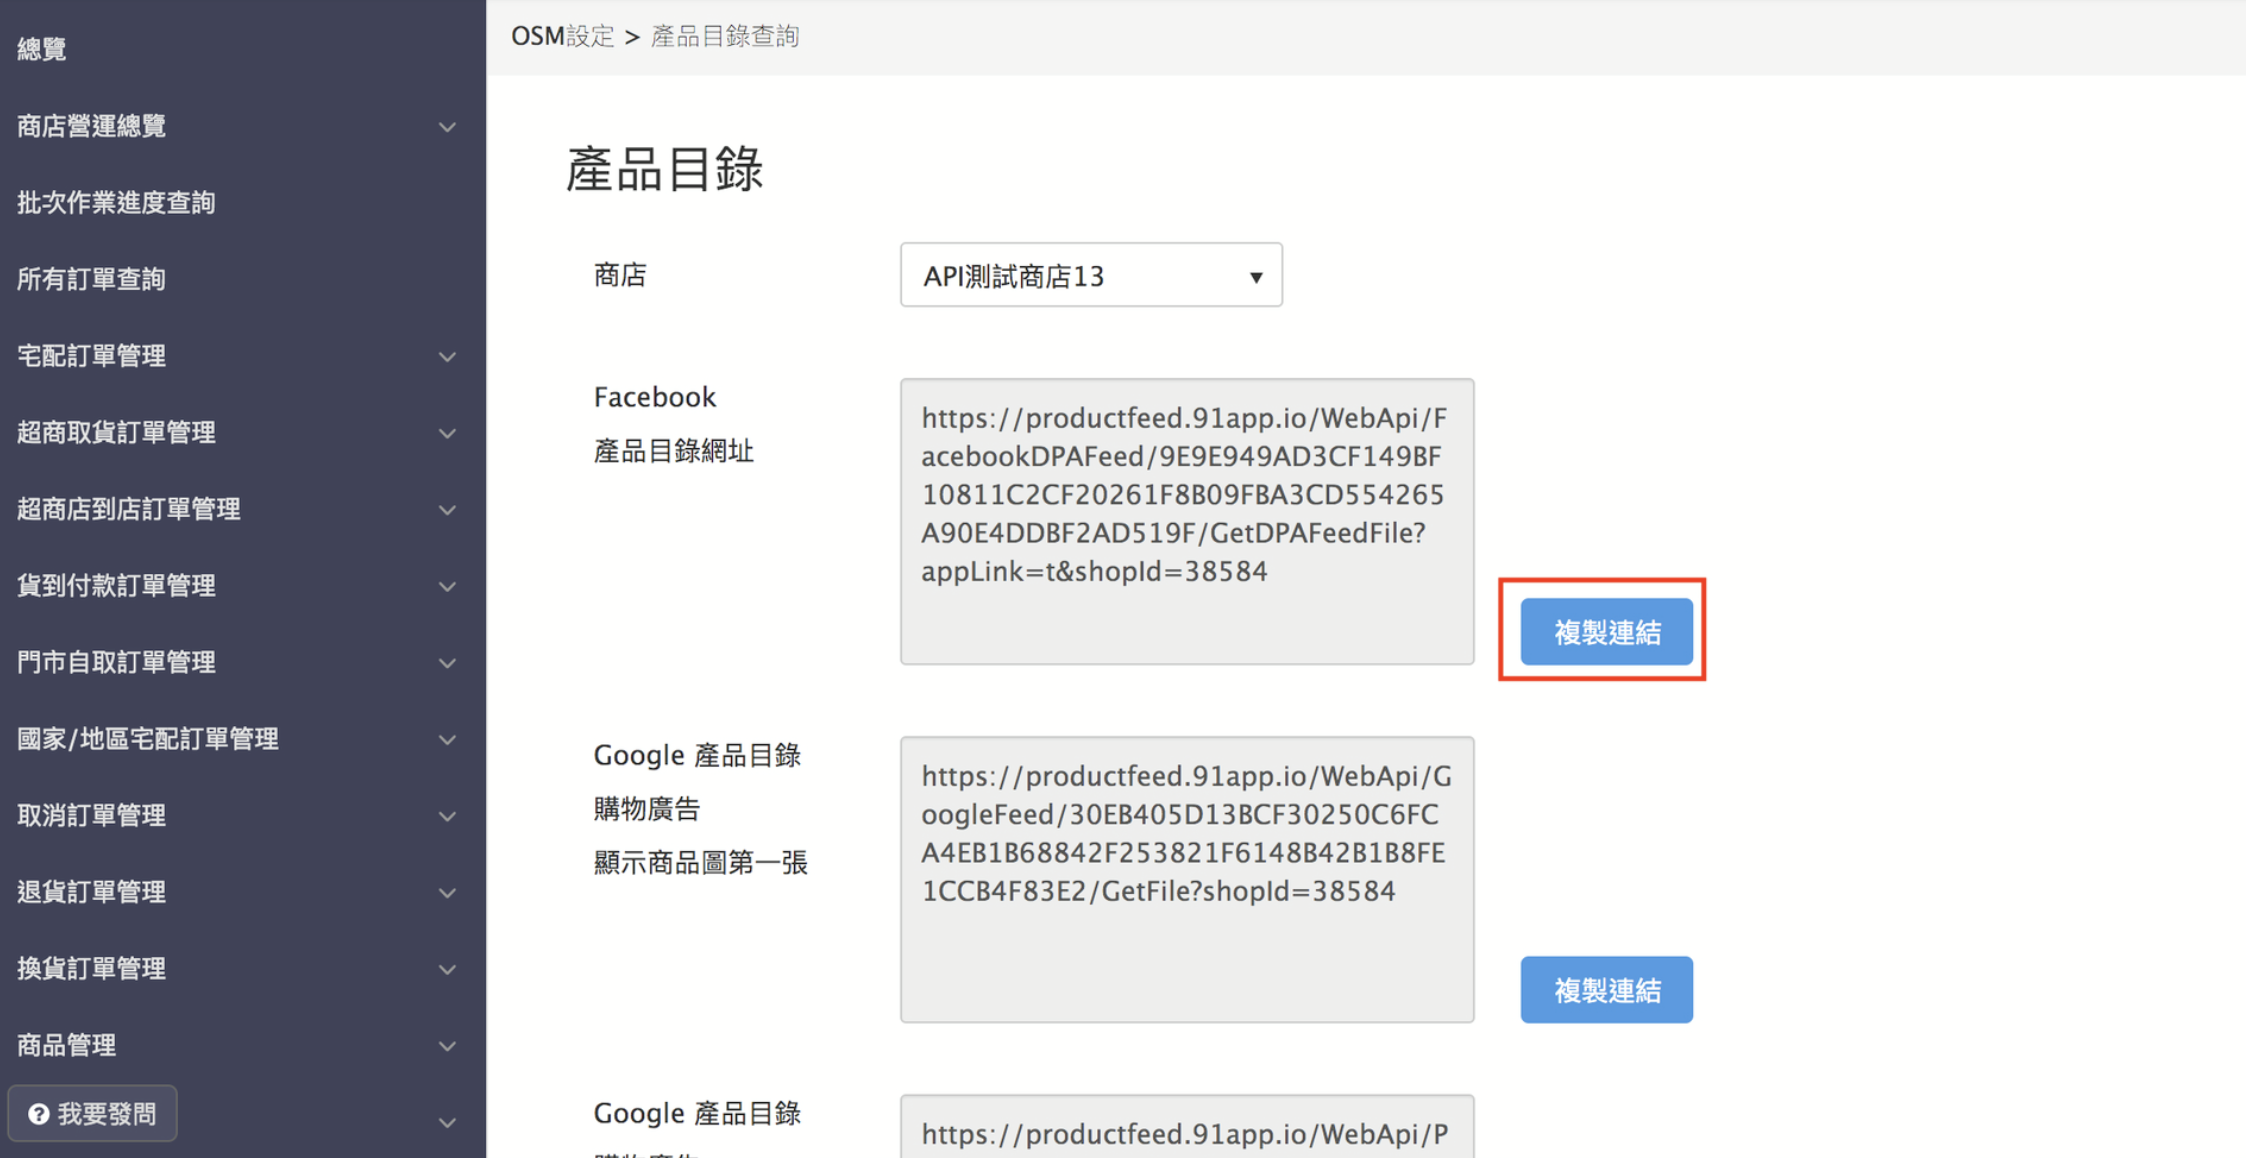Select 貨到付款訂單管理 sidebar item
Image resolution: width=2246 pixels, height=1158 pixels.
point(116,586)
